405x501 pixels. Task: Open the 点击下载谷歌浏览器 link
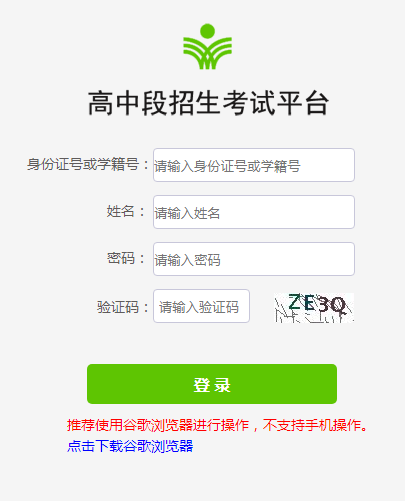[130, 446]
